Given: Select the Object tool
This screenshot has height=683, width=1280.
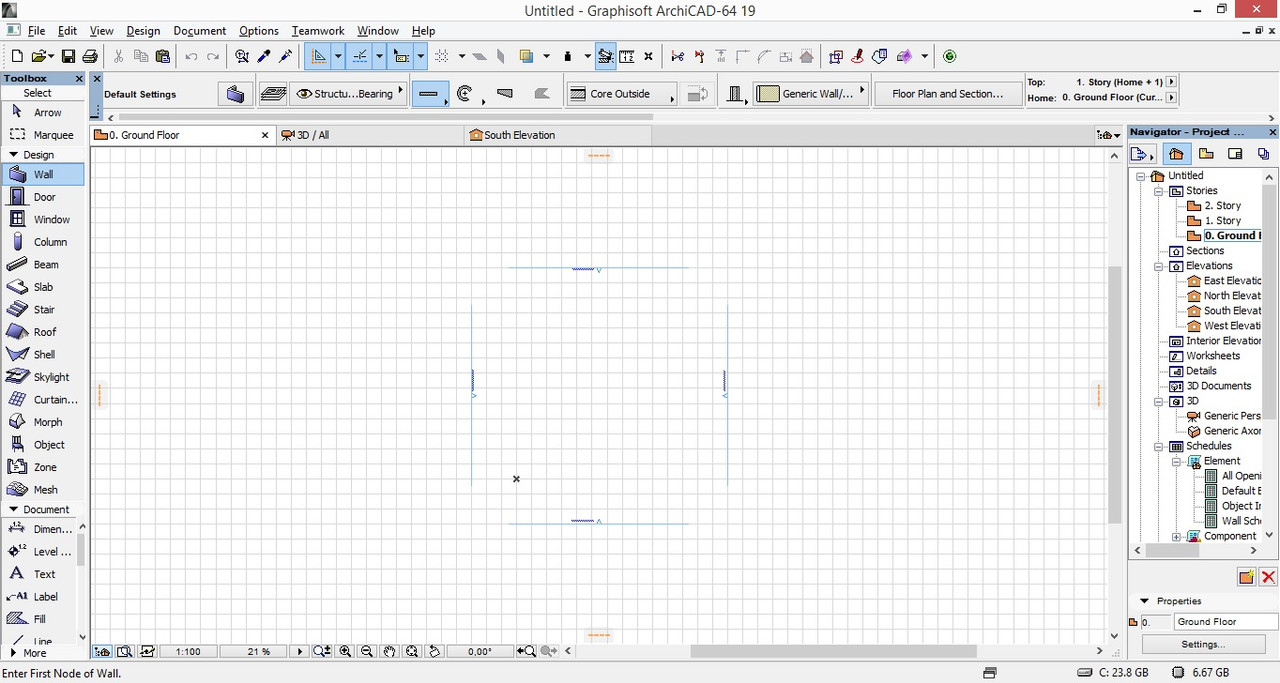Looking at the screenshot, I should pos(43,444).
